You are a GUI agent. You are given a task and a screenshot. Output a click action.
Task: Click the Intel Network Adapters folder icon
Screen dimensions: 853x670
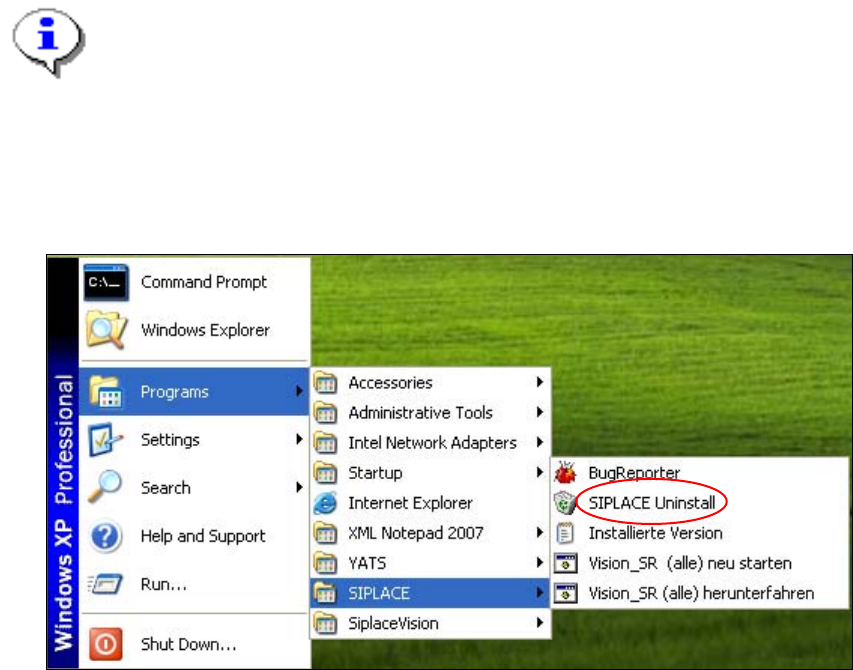[x=325, y=443]
